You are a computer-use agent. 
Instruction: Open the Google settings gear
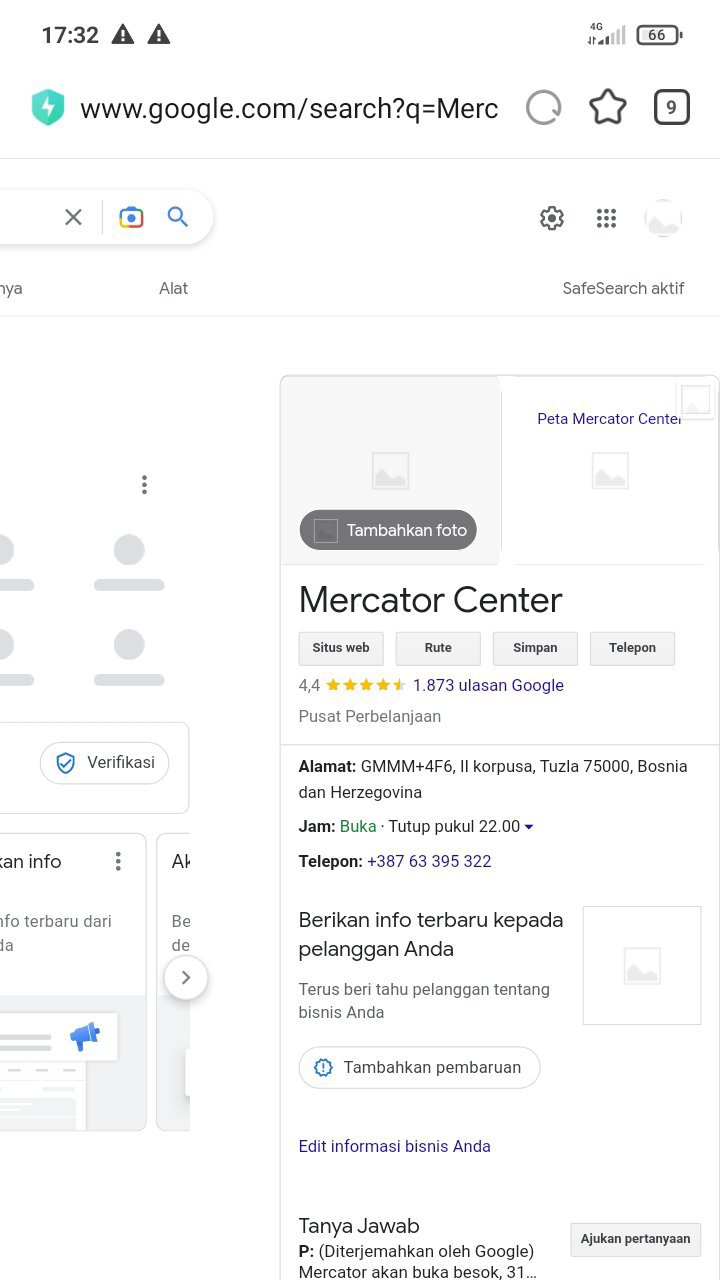[x=552, y=218]
